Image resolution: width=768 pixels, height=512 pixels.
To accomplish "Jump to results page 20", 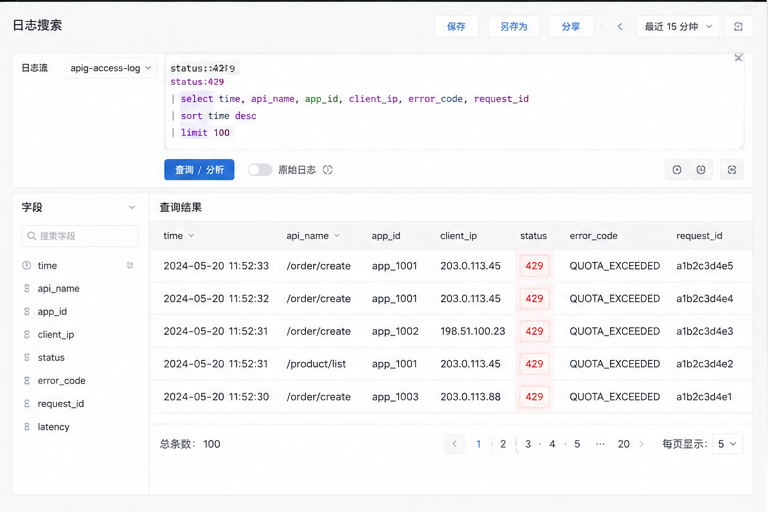I will (624, 444).
